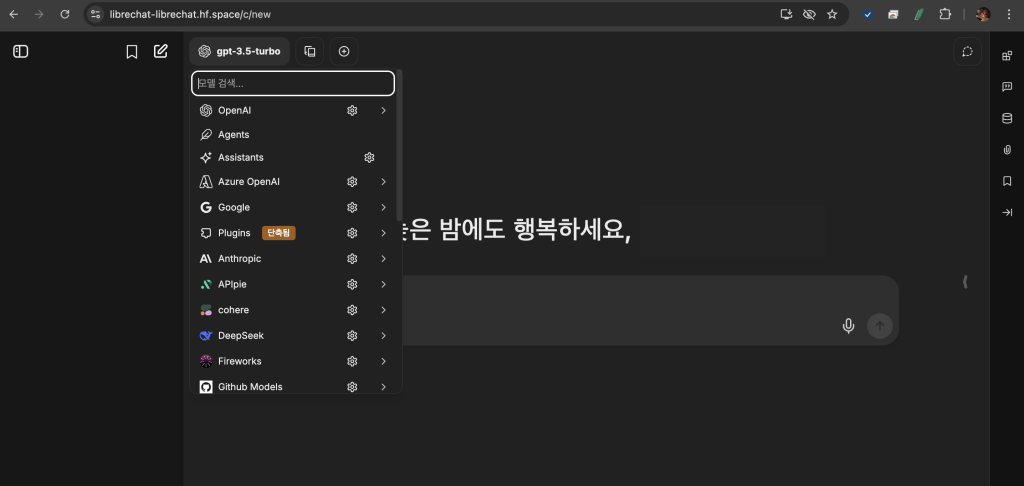Open cohere settings gear
The height and width of the screenshot is (486, 1024).
click(x=352, y=310)
